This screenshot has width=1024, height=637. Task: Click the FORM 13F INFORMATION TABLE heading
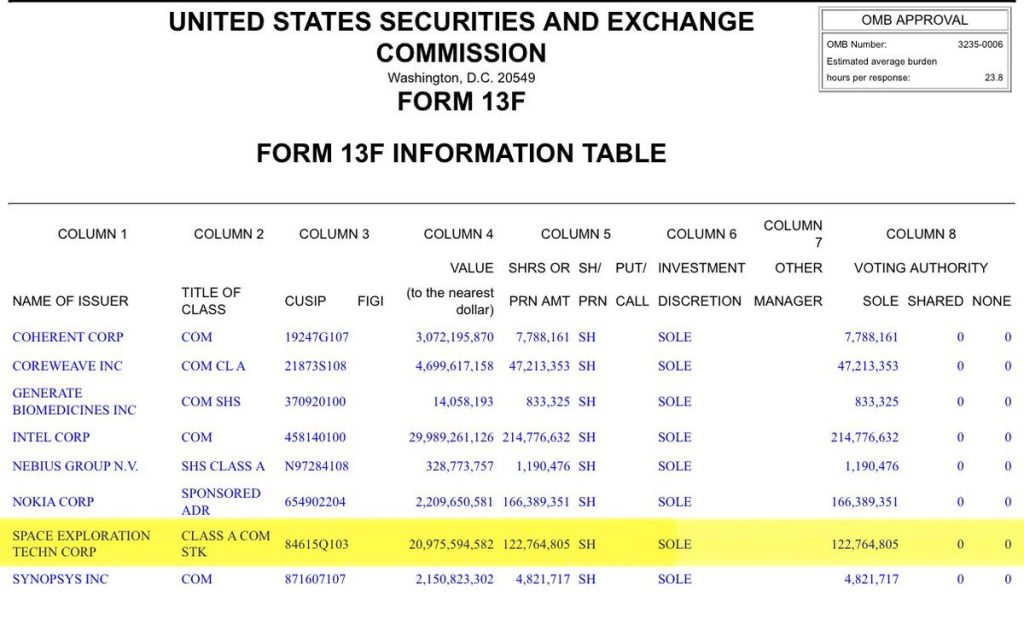pyautogui.click(x=461, y=154)
